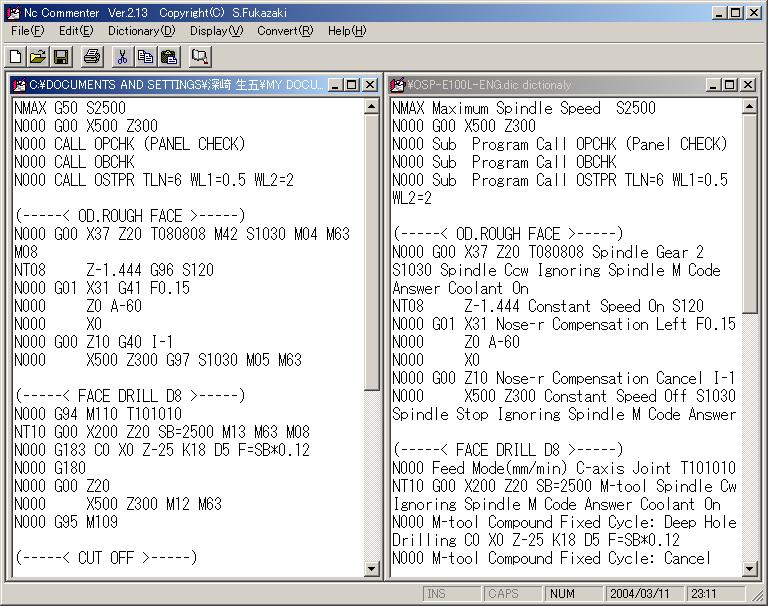Minimize the left NC document window
Viewport: 768px width, 606px height.
point(335,85)
